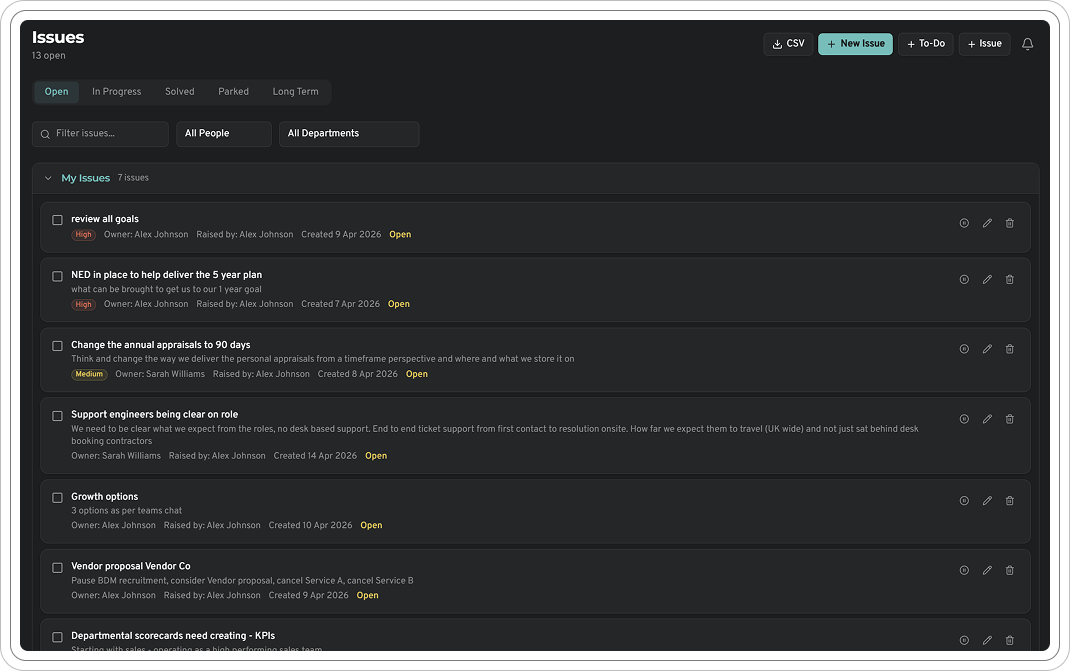The image size is (1070, 671).
Task: Switch to the In Progress tab
Action: (x=116, y=91)
